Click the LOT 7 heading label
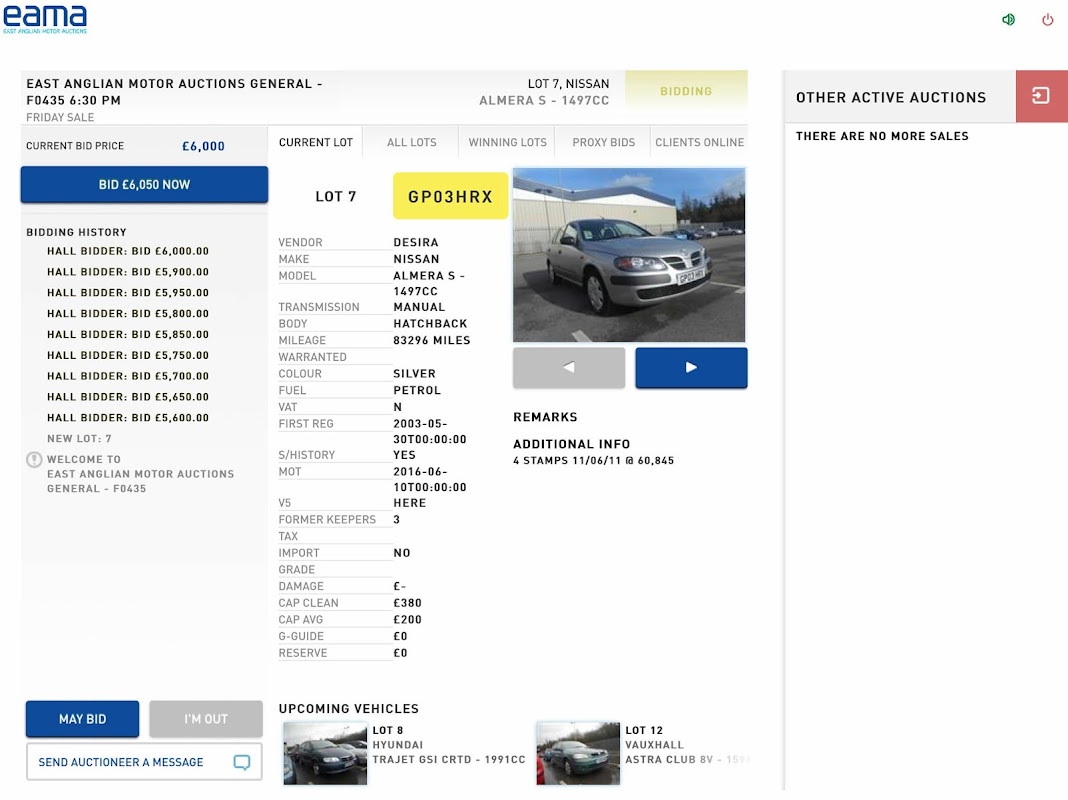Screen dimensions: 1068x800 pyautogui.click(x=336, y=197)
